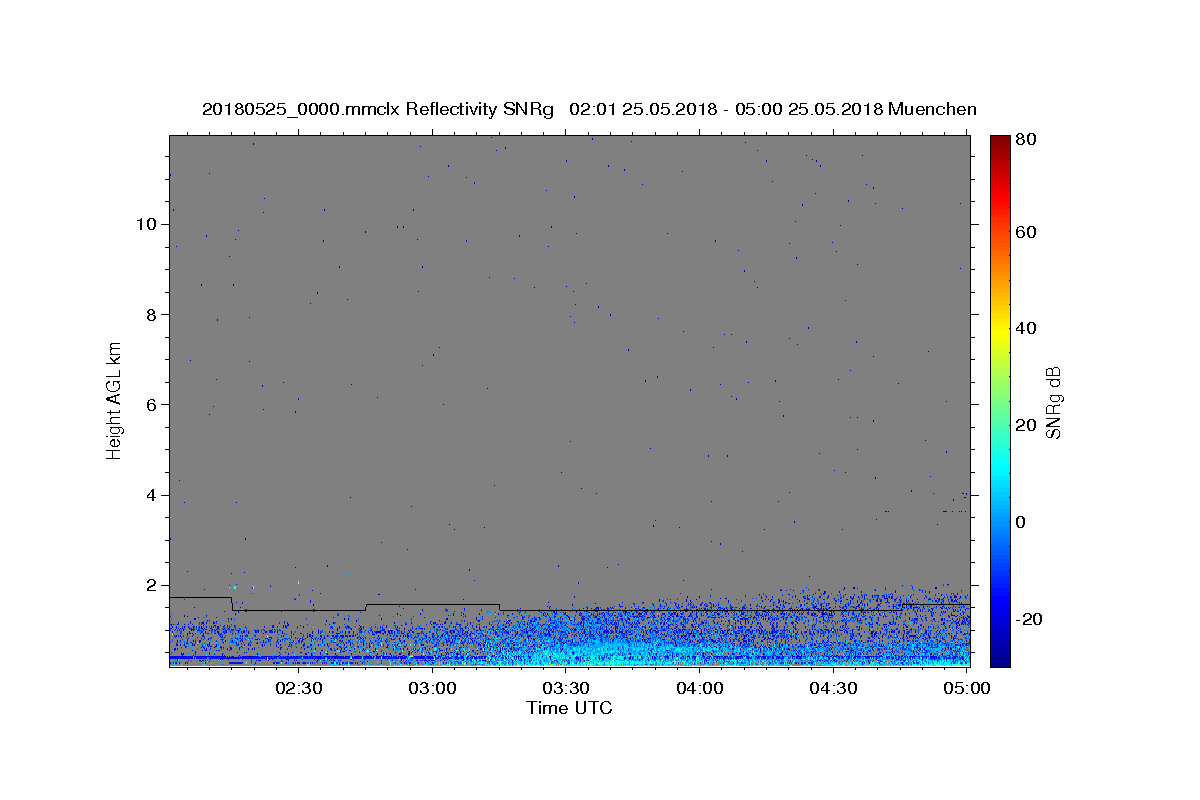Click the "Height AGL km" axis label
This screenshot has width=1200, height=800.
click(x=115, y=399)
